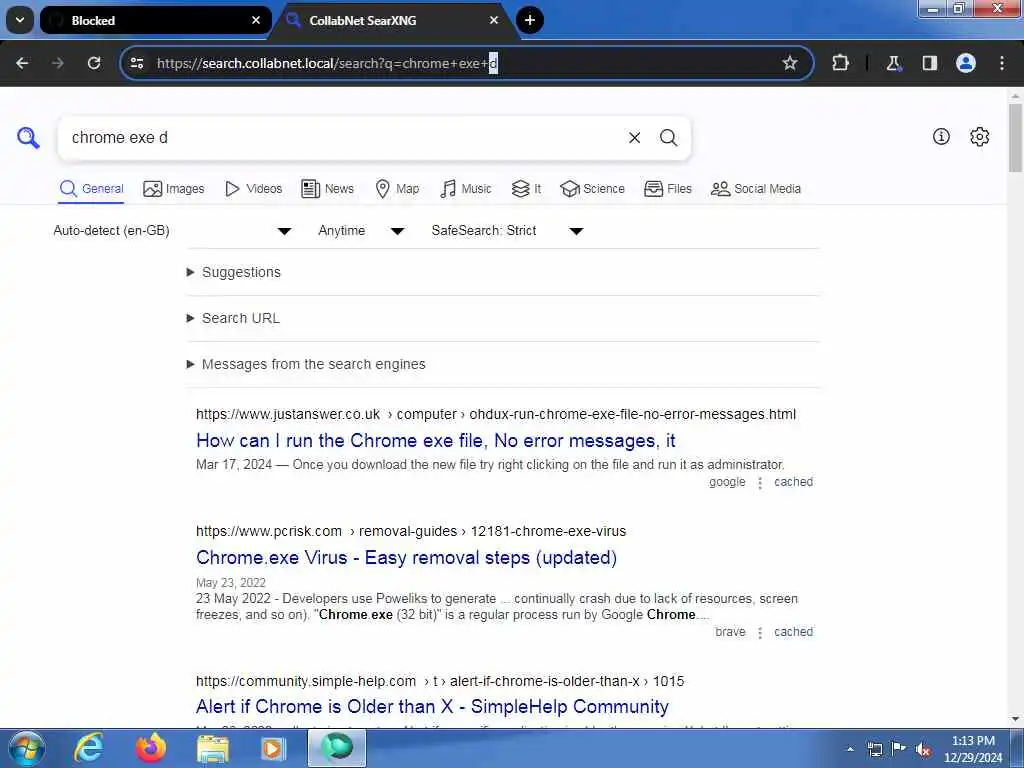Click the community.simple-help.com result URL
Screen dimensions: 1024x768
click(x=440, y=681)
